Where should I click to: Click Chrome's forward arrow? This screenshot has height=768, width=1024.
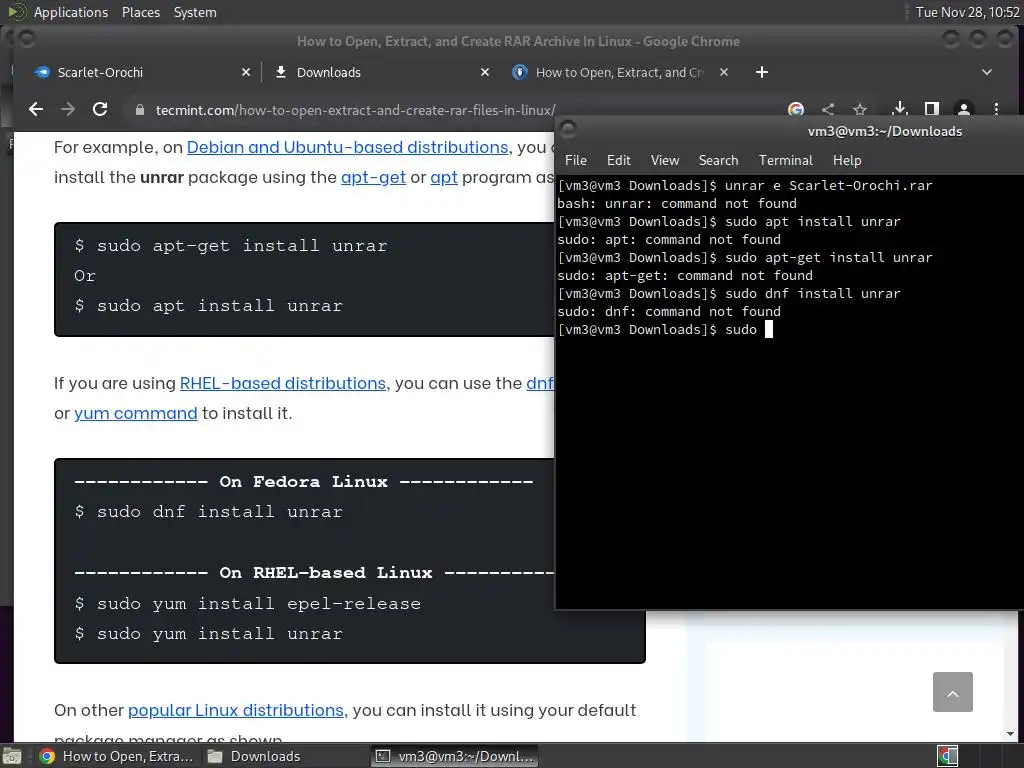(x=68, y=109)
